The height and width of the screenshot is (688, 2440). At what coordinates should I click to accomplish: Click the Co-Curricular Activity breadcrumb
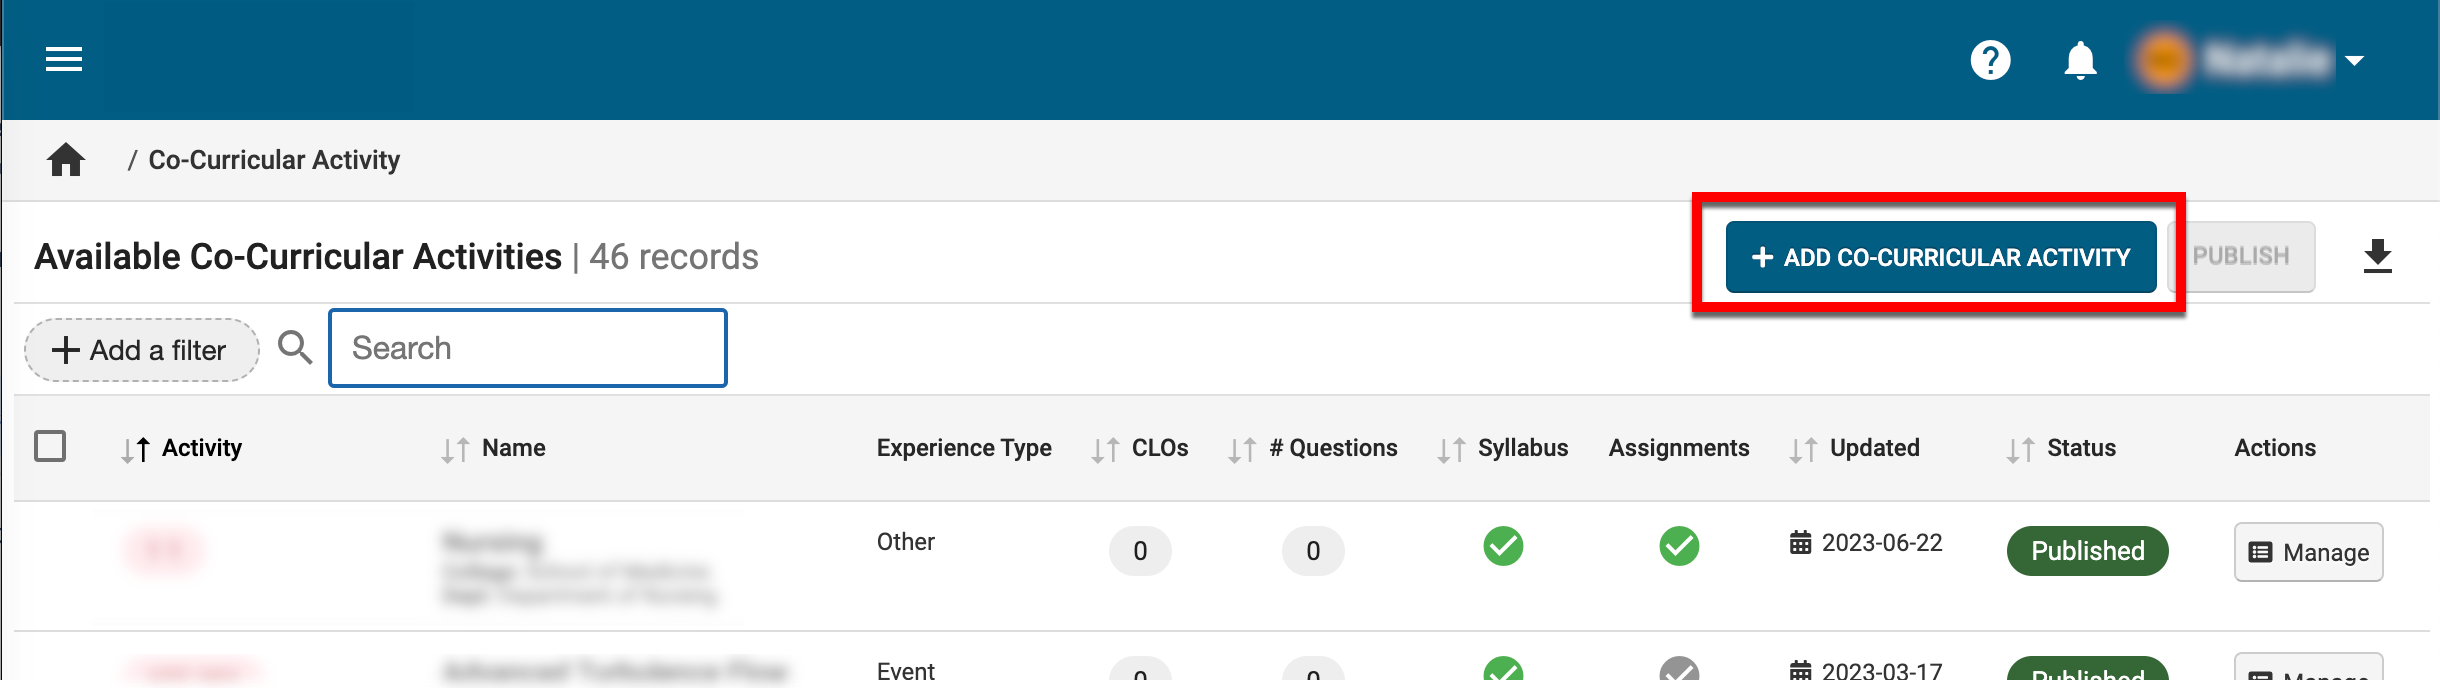click(274, 160)
